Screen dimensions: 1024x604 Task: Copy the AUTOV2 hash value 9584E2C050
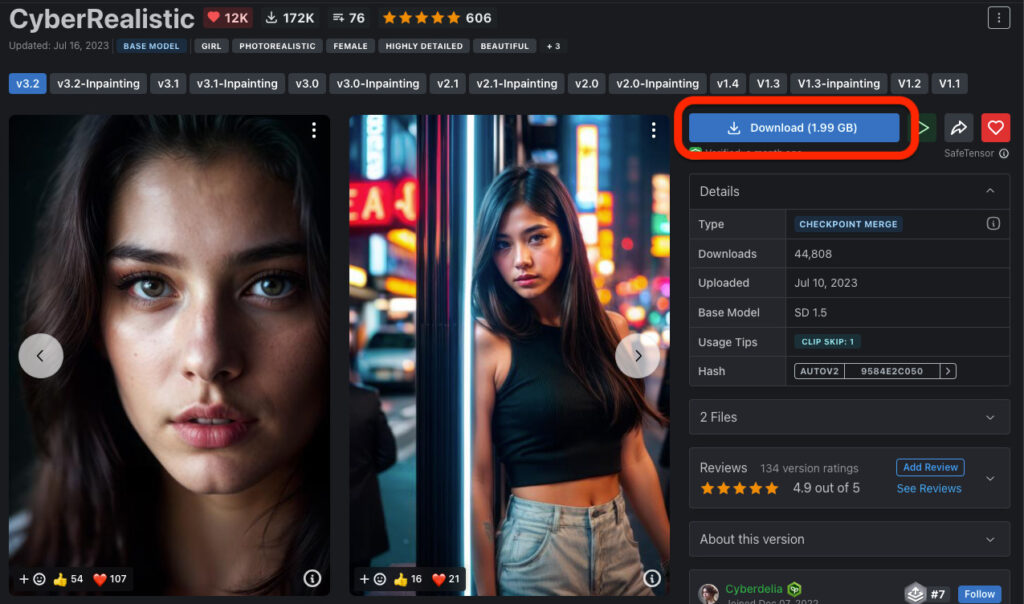point(891,371)
